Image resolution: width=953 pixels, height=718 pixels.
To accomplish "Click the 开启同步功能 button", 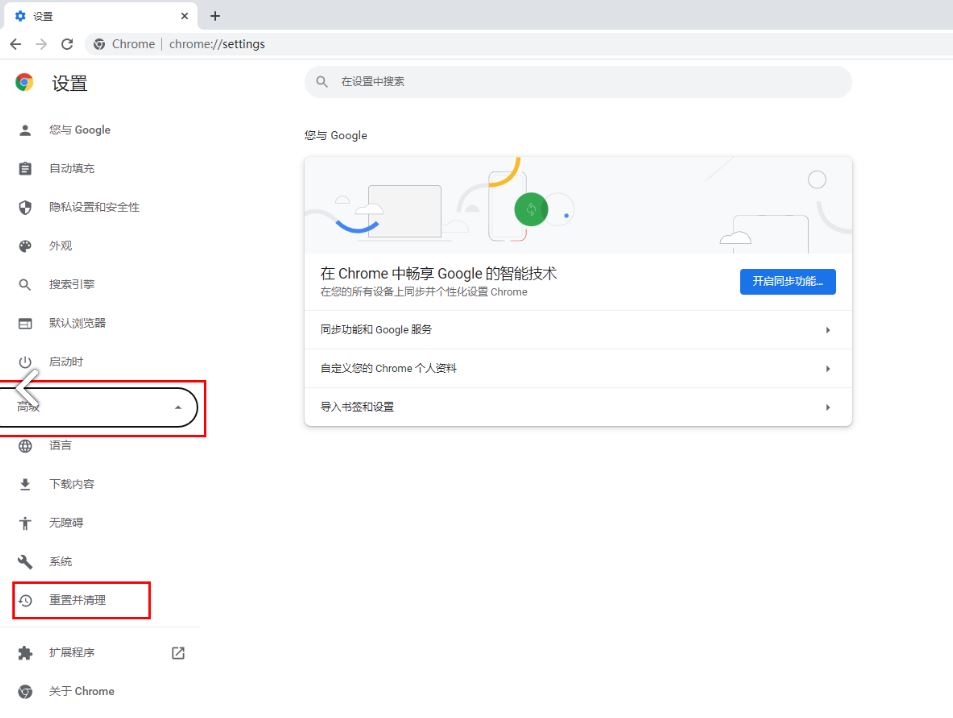I will tap(788, 281).
